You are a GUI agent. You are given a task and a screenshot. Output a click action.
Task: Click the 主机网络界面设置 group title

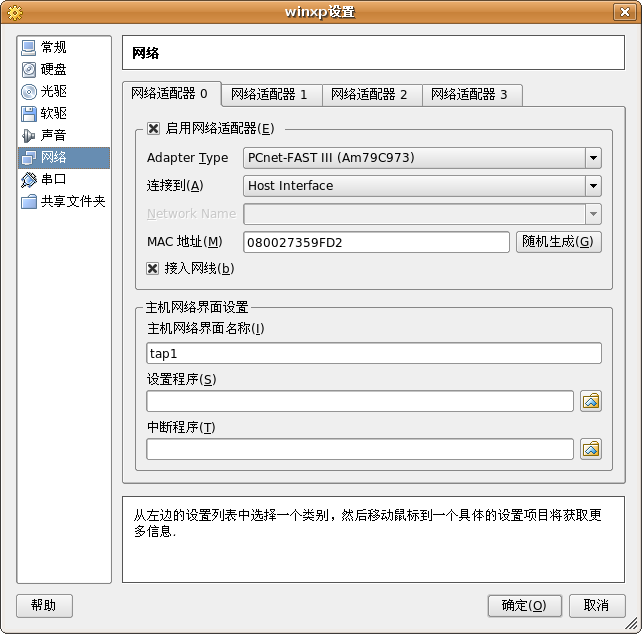click(197, 307)
